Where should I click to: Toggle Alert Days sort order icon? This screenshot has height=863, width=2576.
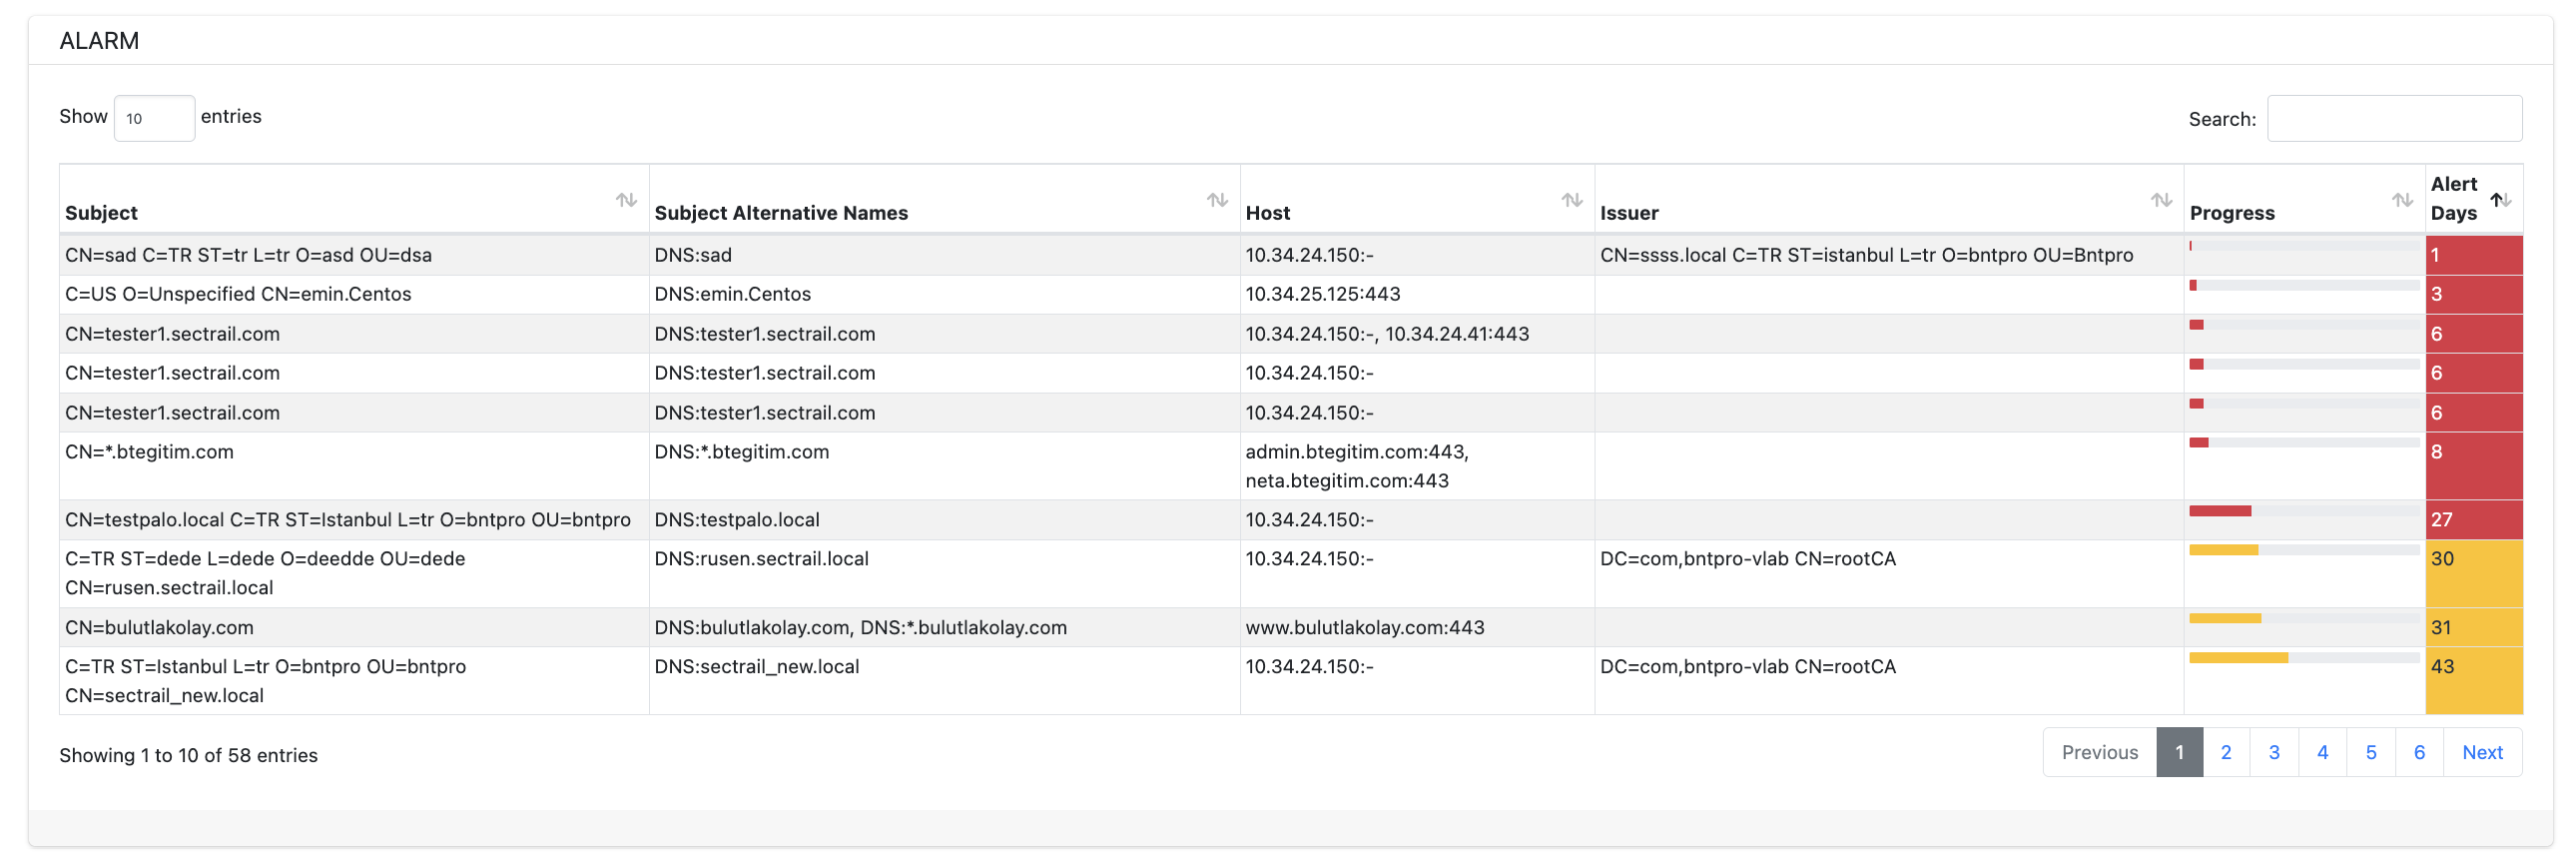pos(2500,200)
